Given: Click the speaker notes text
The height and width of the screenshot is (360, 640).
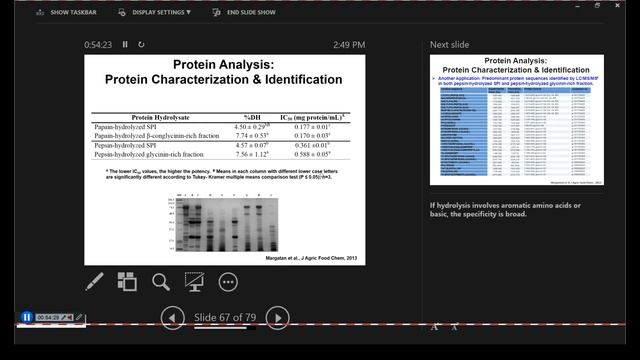Looking at the screenshot, I should [x=505, y=209].
